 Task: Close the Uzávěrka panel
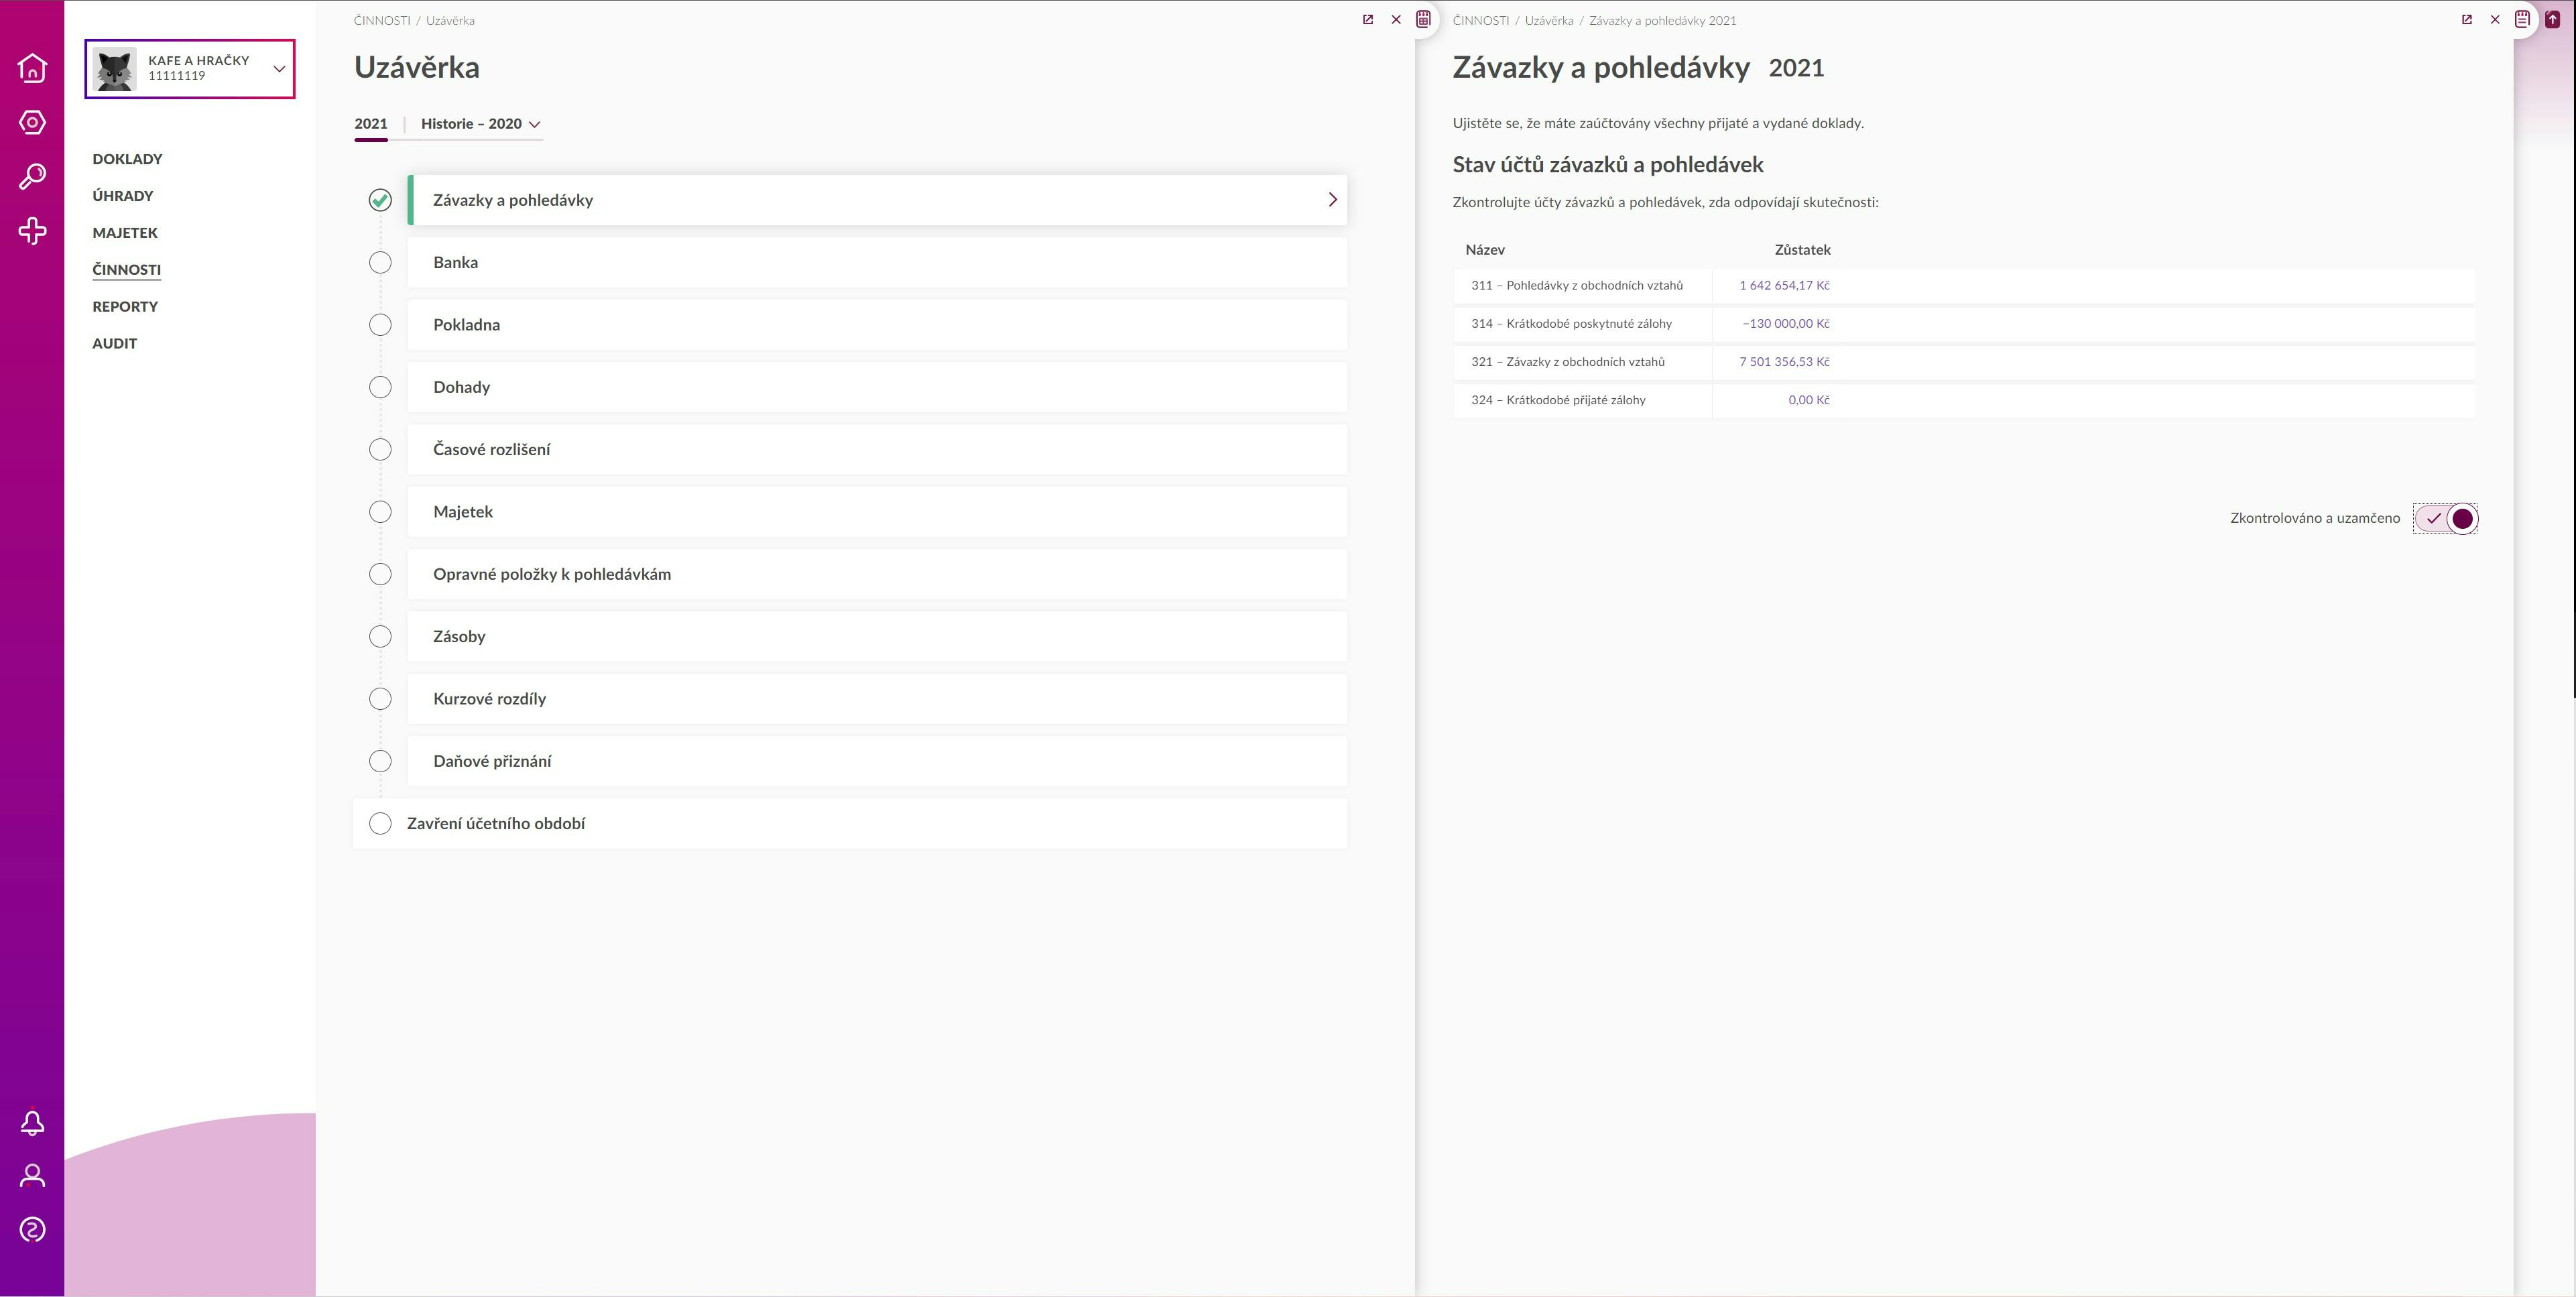click(x=1396, y=19)
